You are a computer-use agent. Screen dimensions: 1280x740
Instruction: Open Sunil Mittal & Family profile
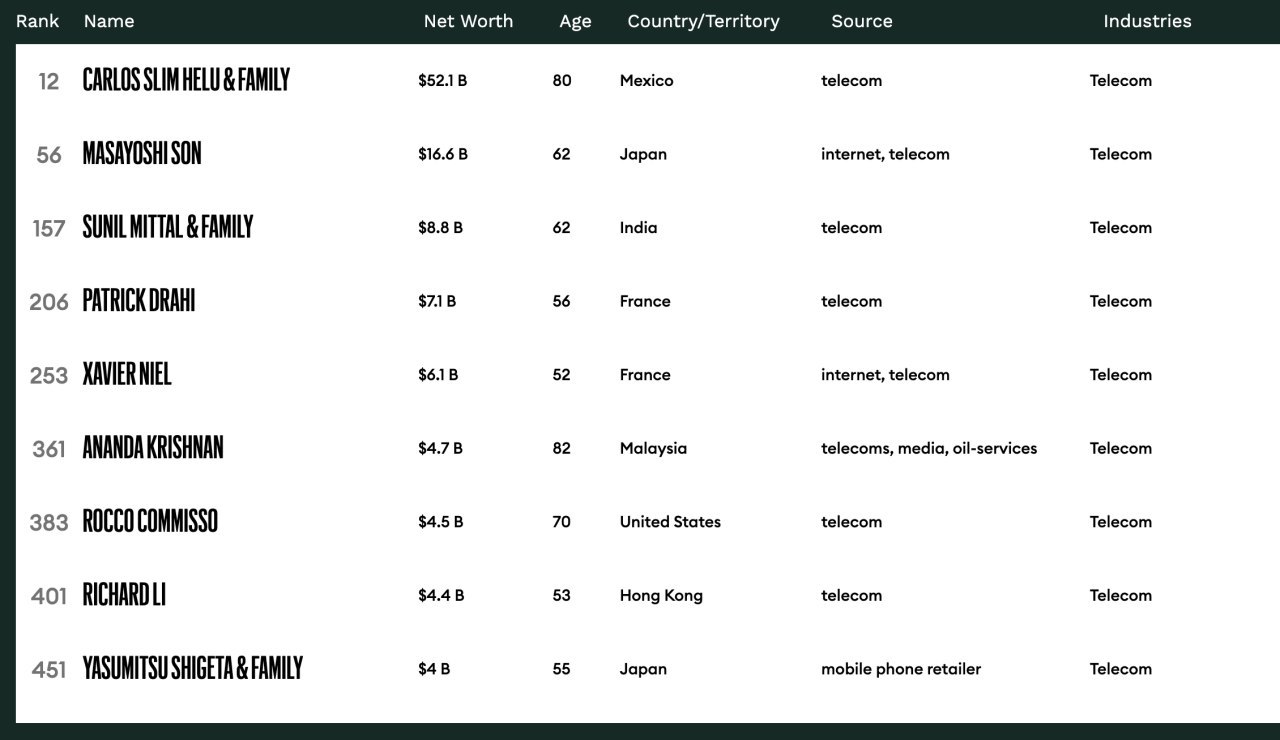click(x=168, y=227)
